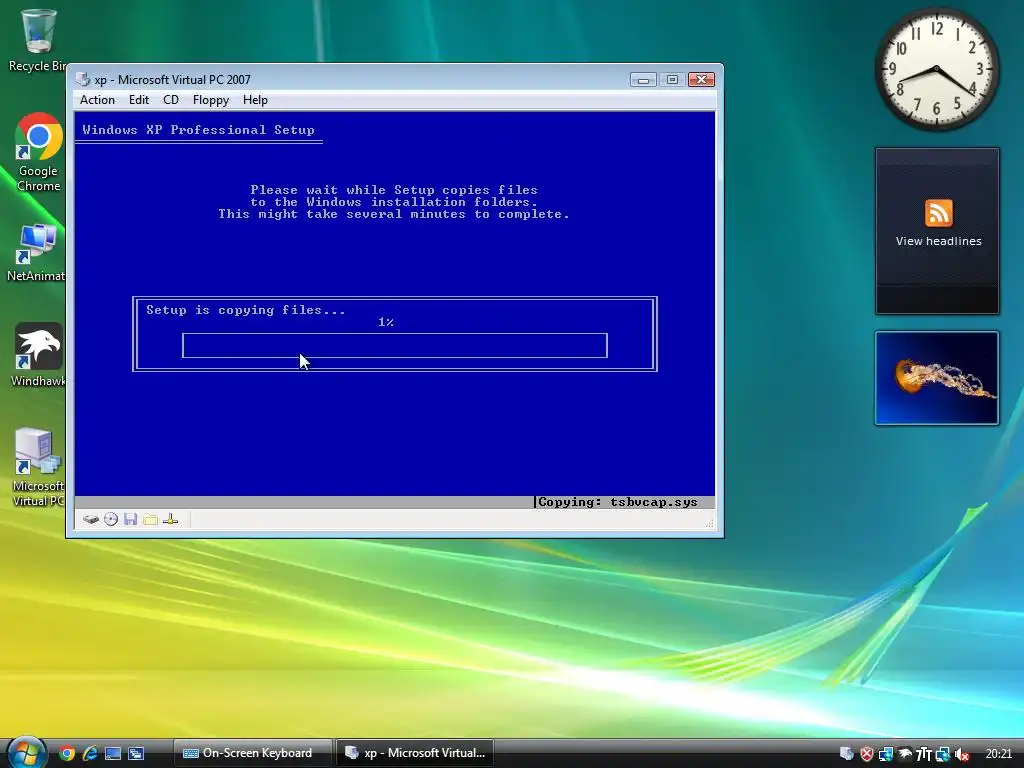Click the second network tray icon beside volume
Viewport: 1024px width, 768px height.
(942, 754)
